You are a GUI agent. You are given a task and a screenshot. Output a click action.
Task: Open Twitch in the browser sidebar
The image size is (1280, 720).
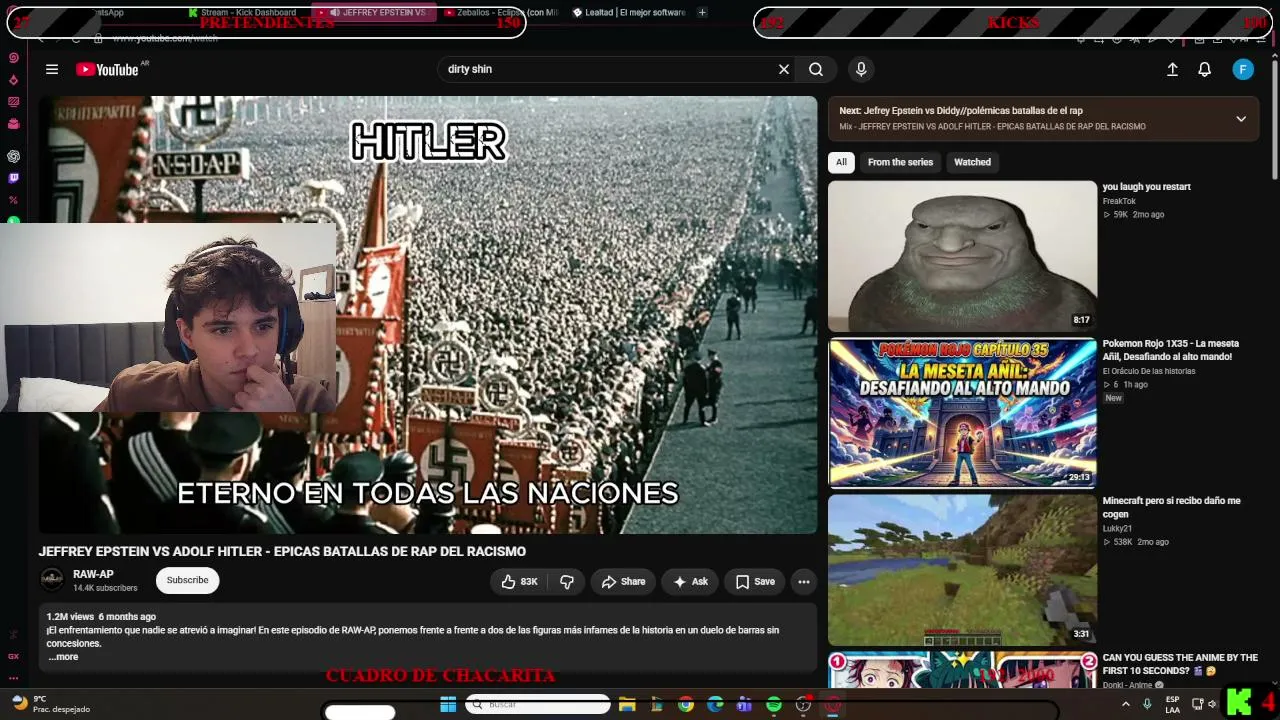pyautogui.click(x=13, y=178)
